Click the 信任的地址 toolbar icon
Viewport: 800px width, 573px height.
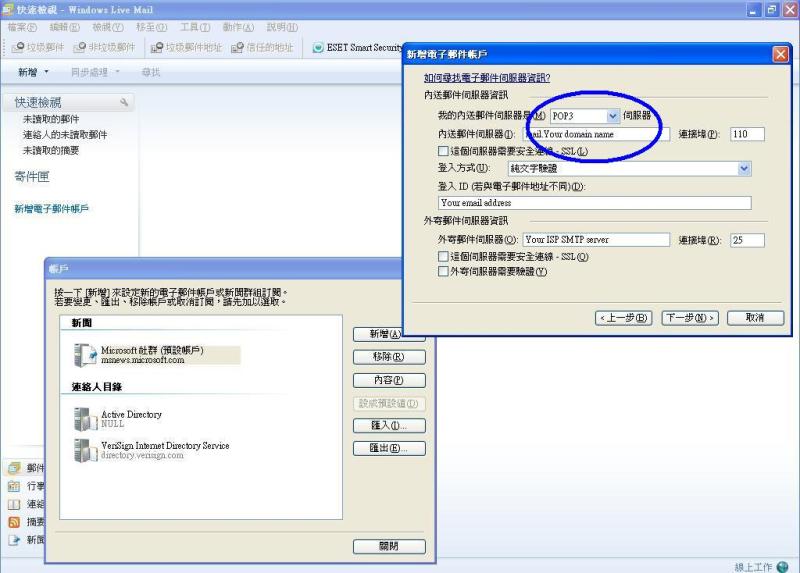tap(237, 47)
